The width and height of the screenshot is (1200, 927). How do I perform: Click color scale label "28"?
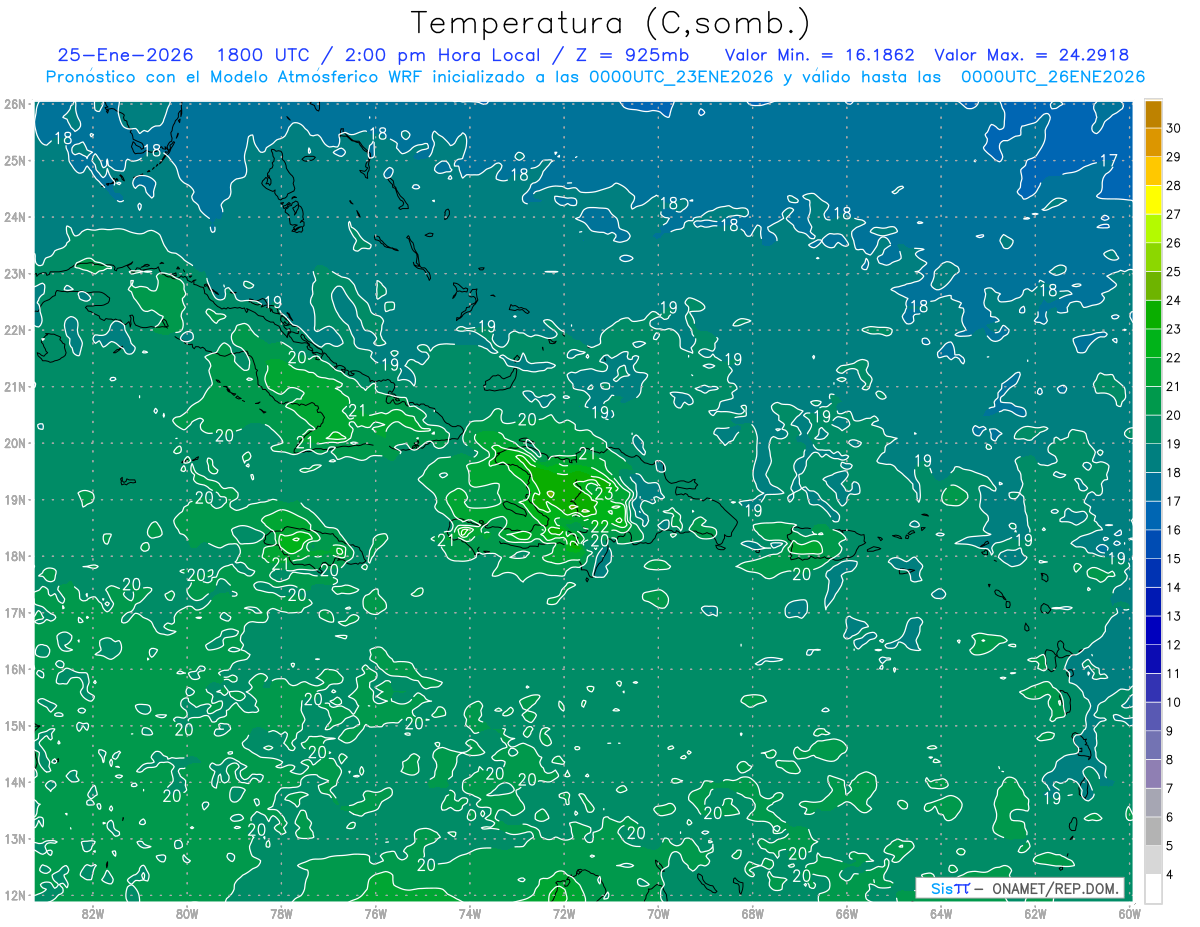[x=1174, y=185]
